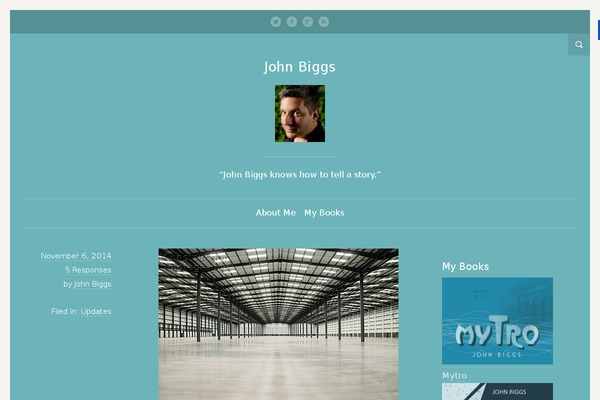Open the Facebook social icon

click(x=292, y=22)
